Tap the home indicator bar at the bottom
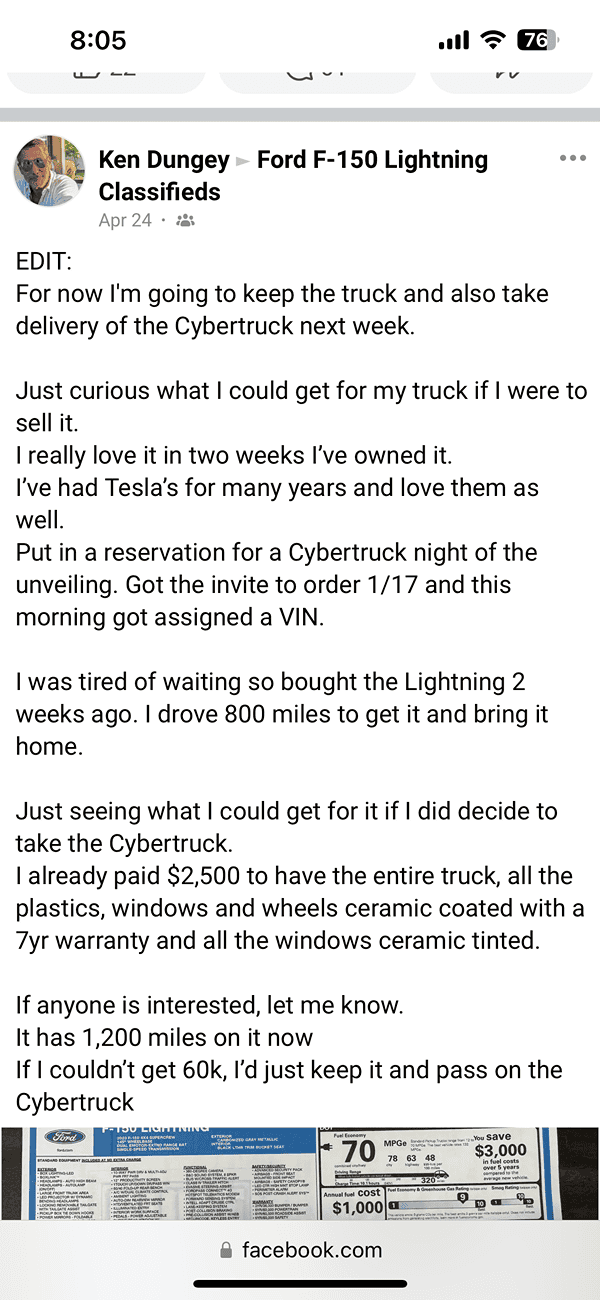 click(300, 1283)
